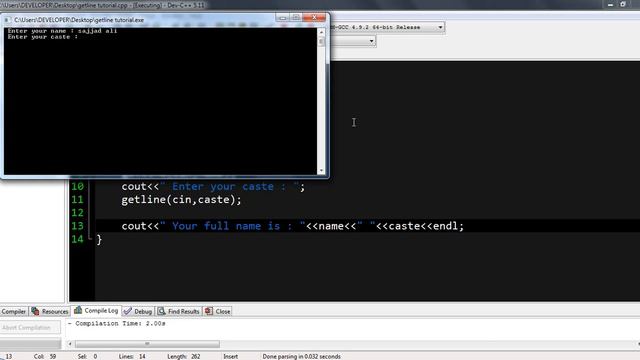The height and width of the screenshot is (360, 640).
Task: Click the Find Results magnifier icon
Action: click(x=162, y=311)
